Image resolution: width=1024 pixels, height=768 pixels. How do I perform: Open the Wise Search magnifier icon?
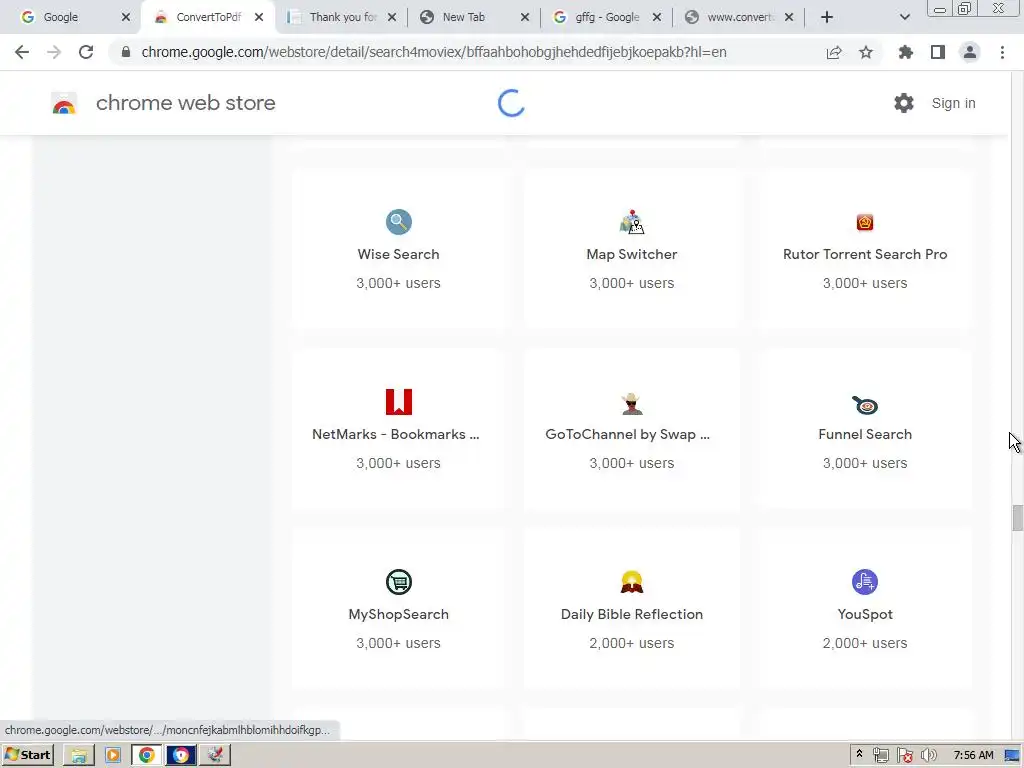[x=398, y=222]
